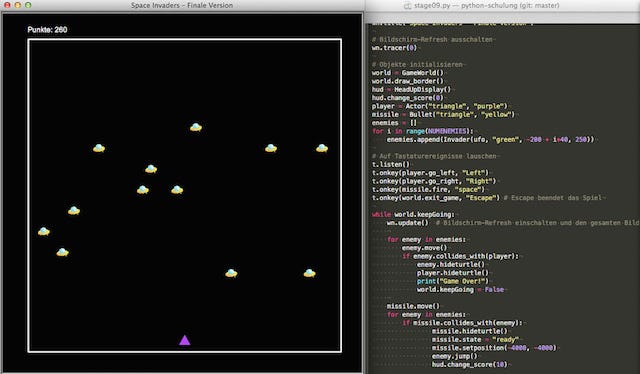Click the UFO nearest the right border
The width and height of the screenshot is (640, 374).
tap(322, 148)
